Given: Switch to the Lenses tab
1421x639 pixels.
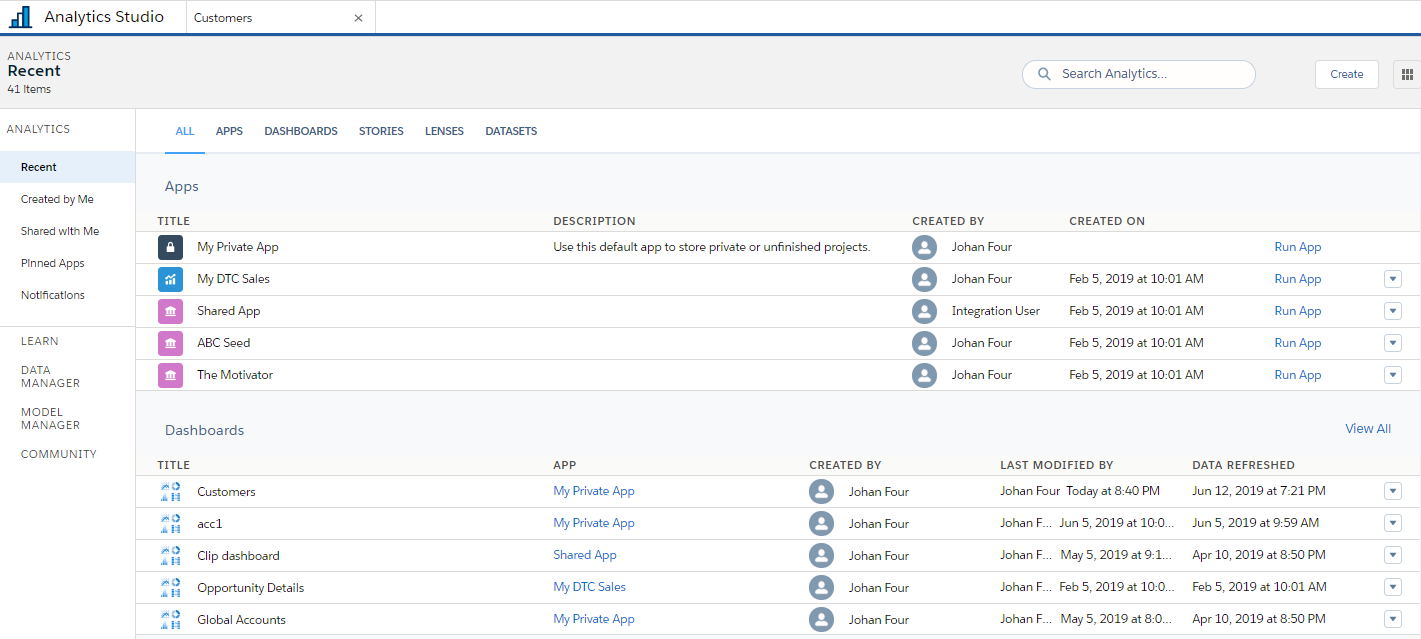Looking at the screenshot, I should tap(444, 131).
